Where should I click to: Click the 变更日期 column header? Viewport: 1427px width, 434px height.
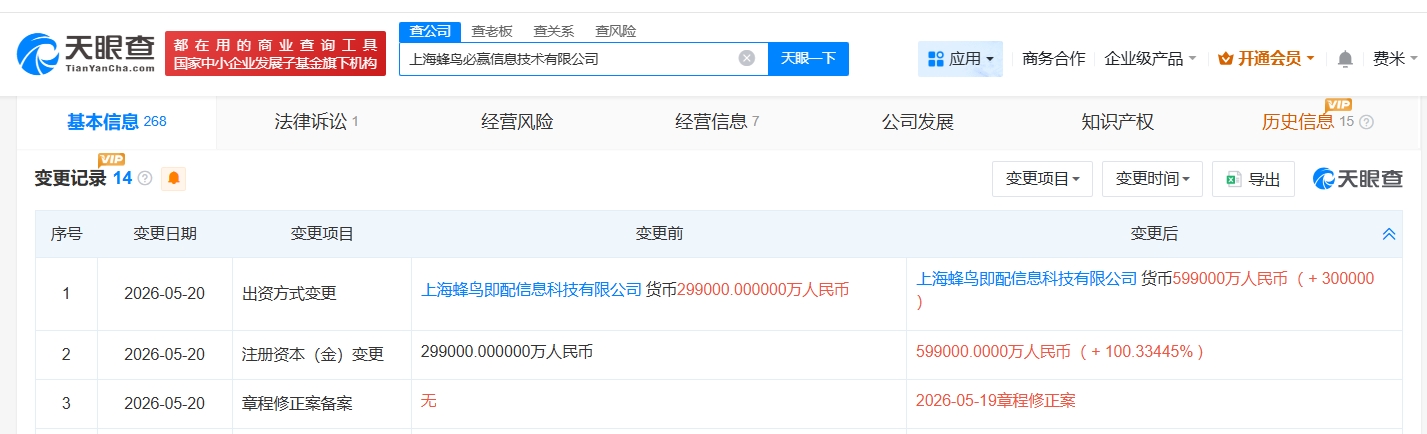click(x=165, y=234)
